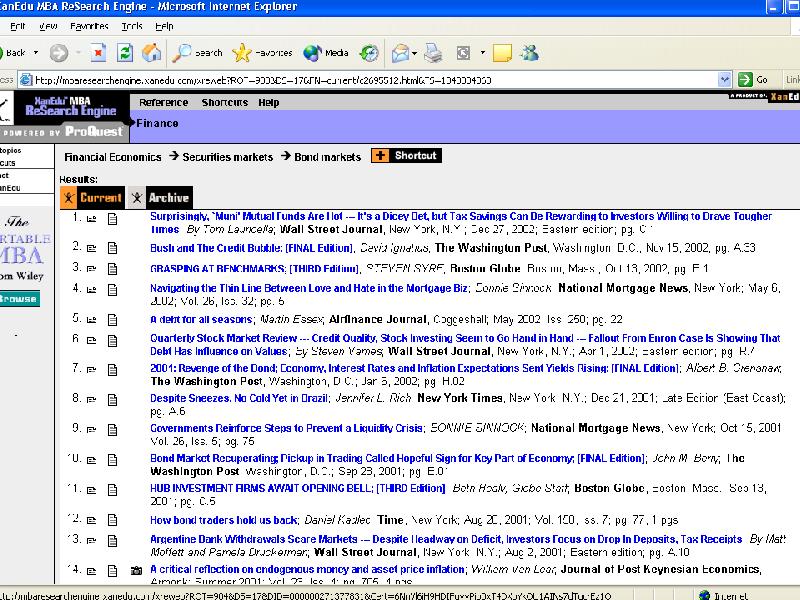Open How bond traders hold us back
Screen dimensions: 800x600
[x=223, y=520]
